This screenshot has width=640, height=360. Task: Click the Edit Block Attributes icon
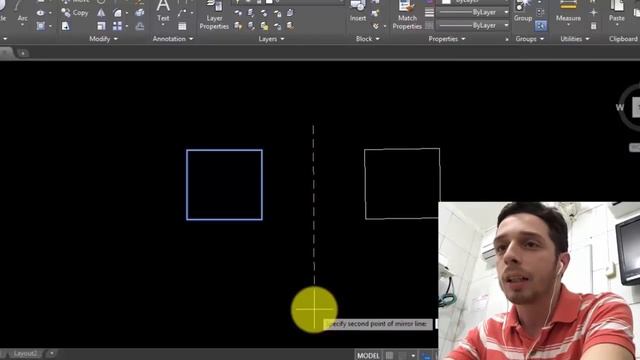click(376, 27)
